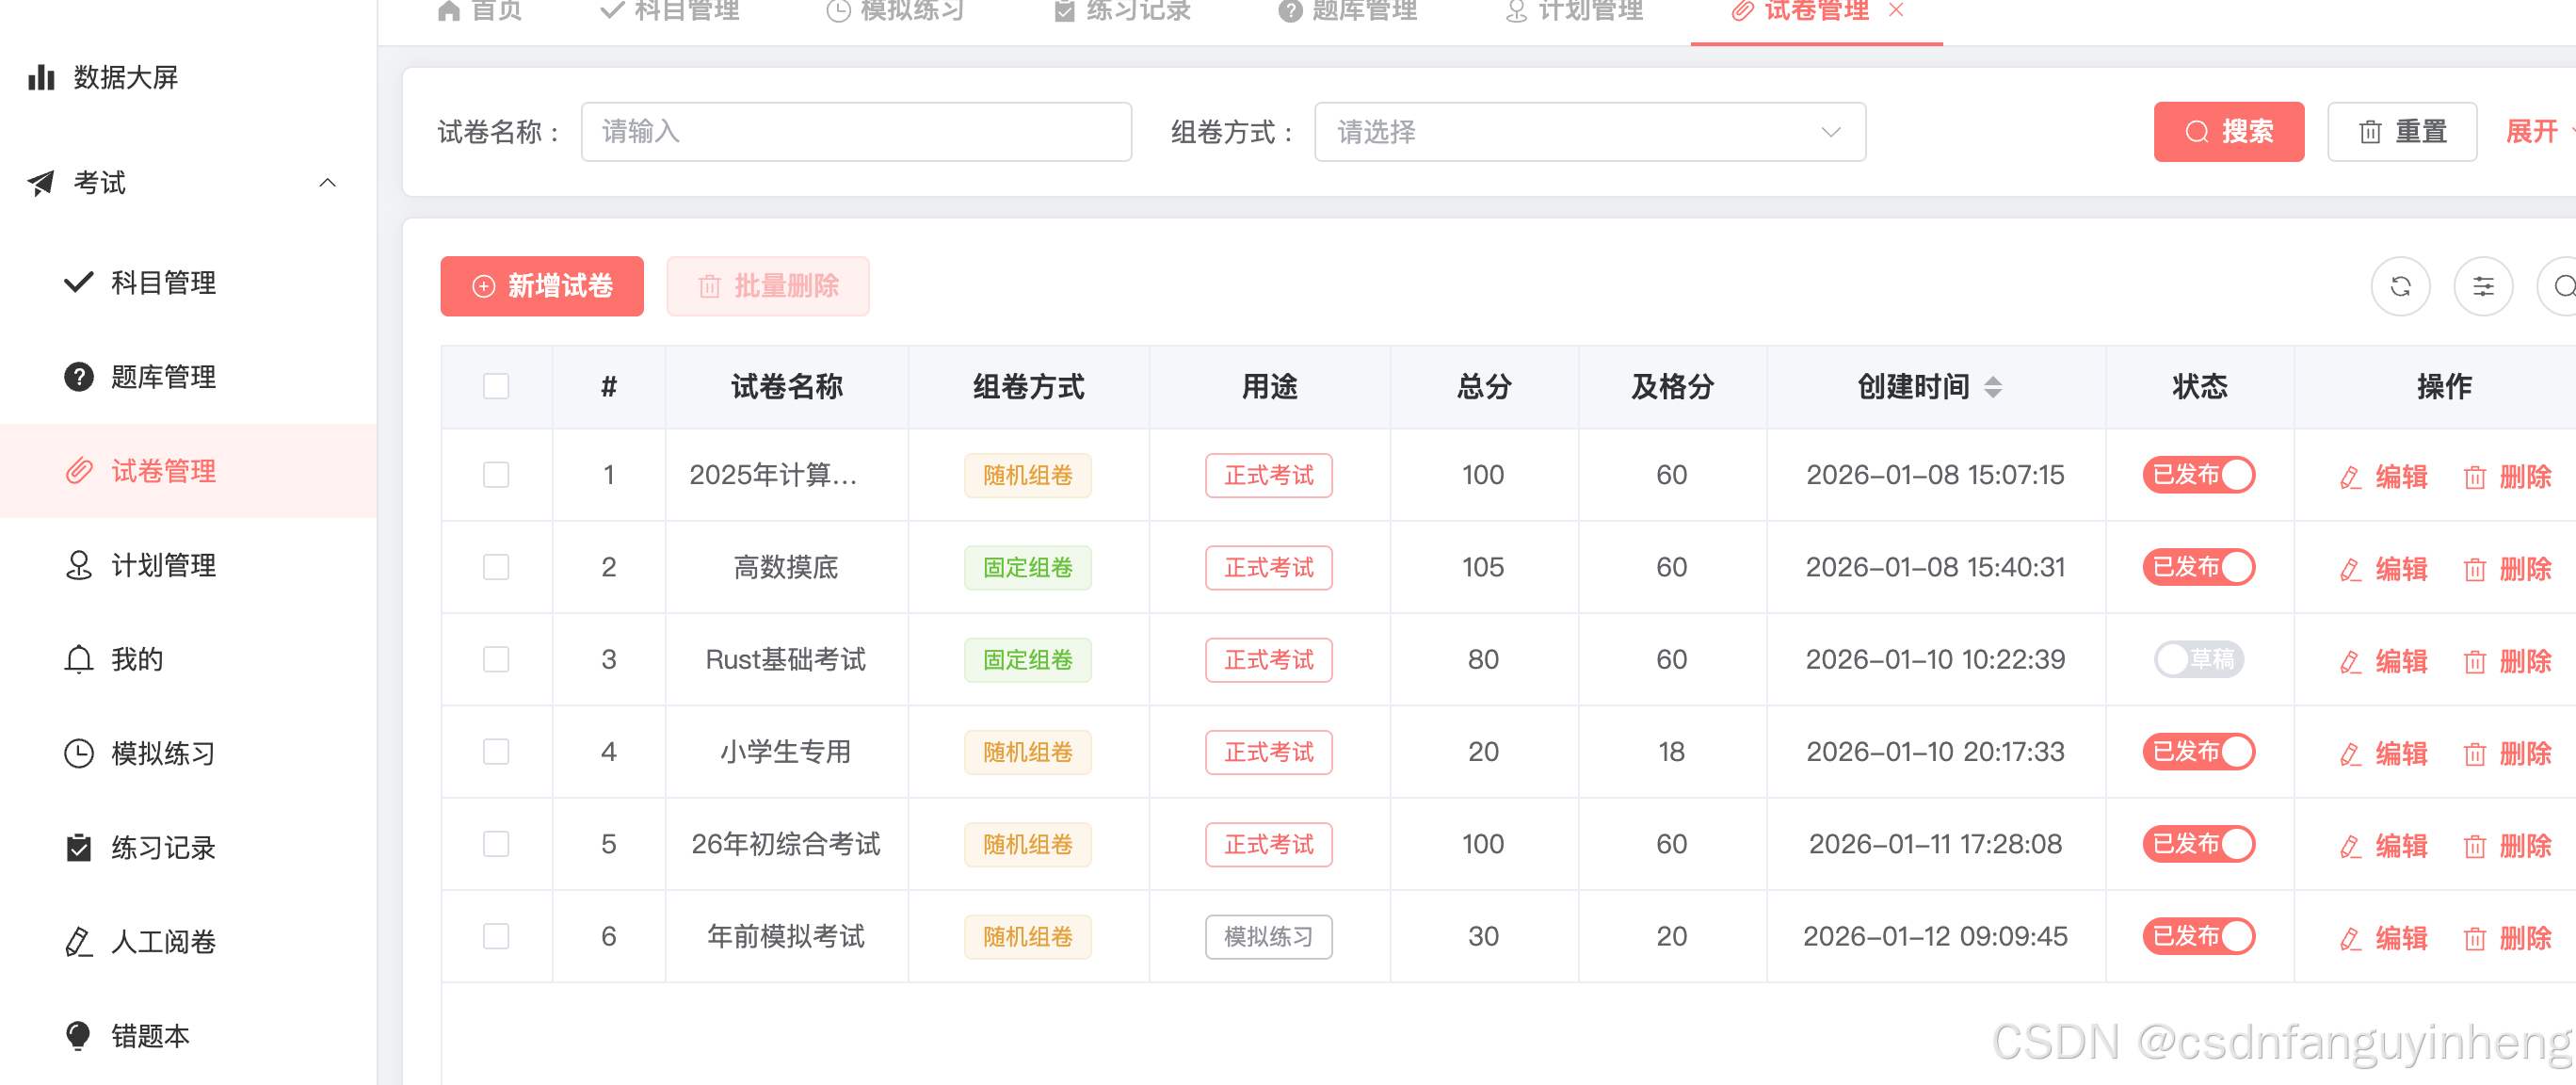
Task: Click the 新增试卷 button
Action: (x=541, y=286)
